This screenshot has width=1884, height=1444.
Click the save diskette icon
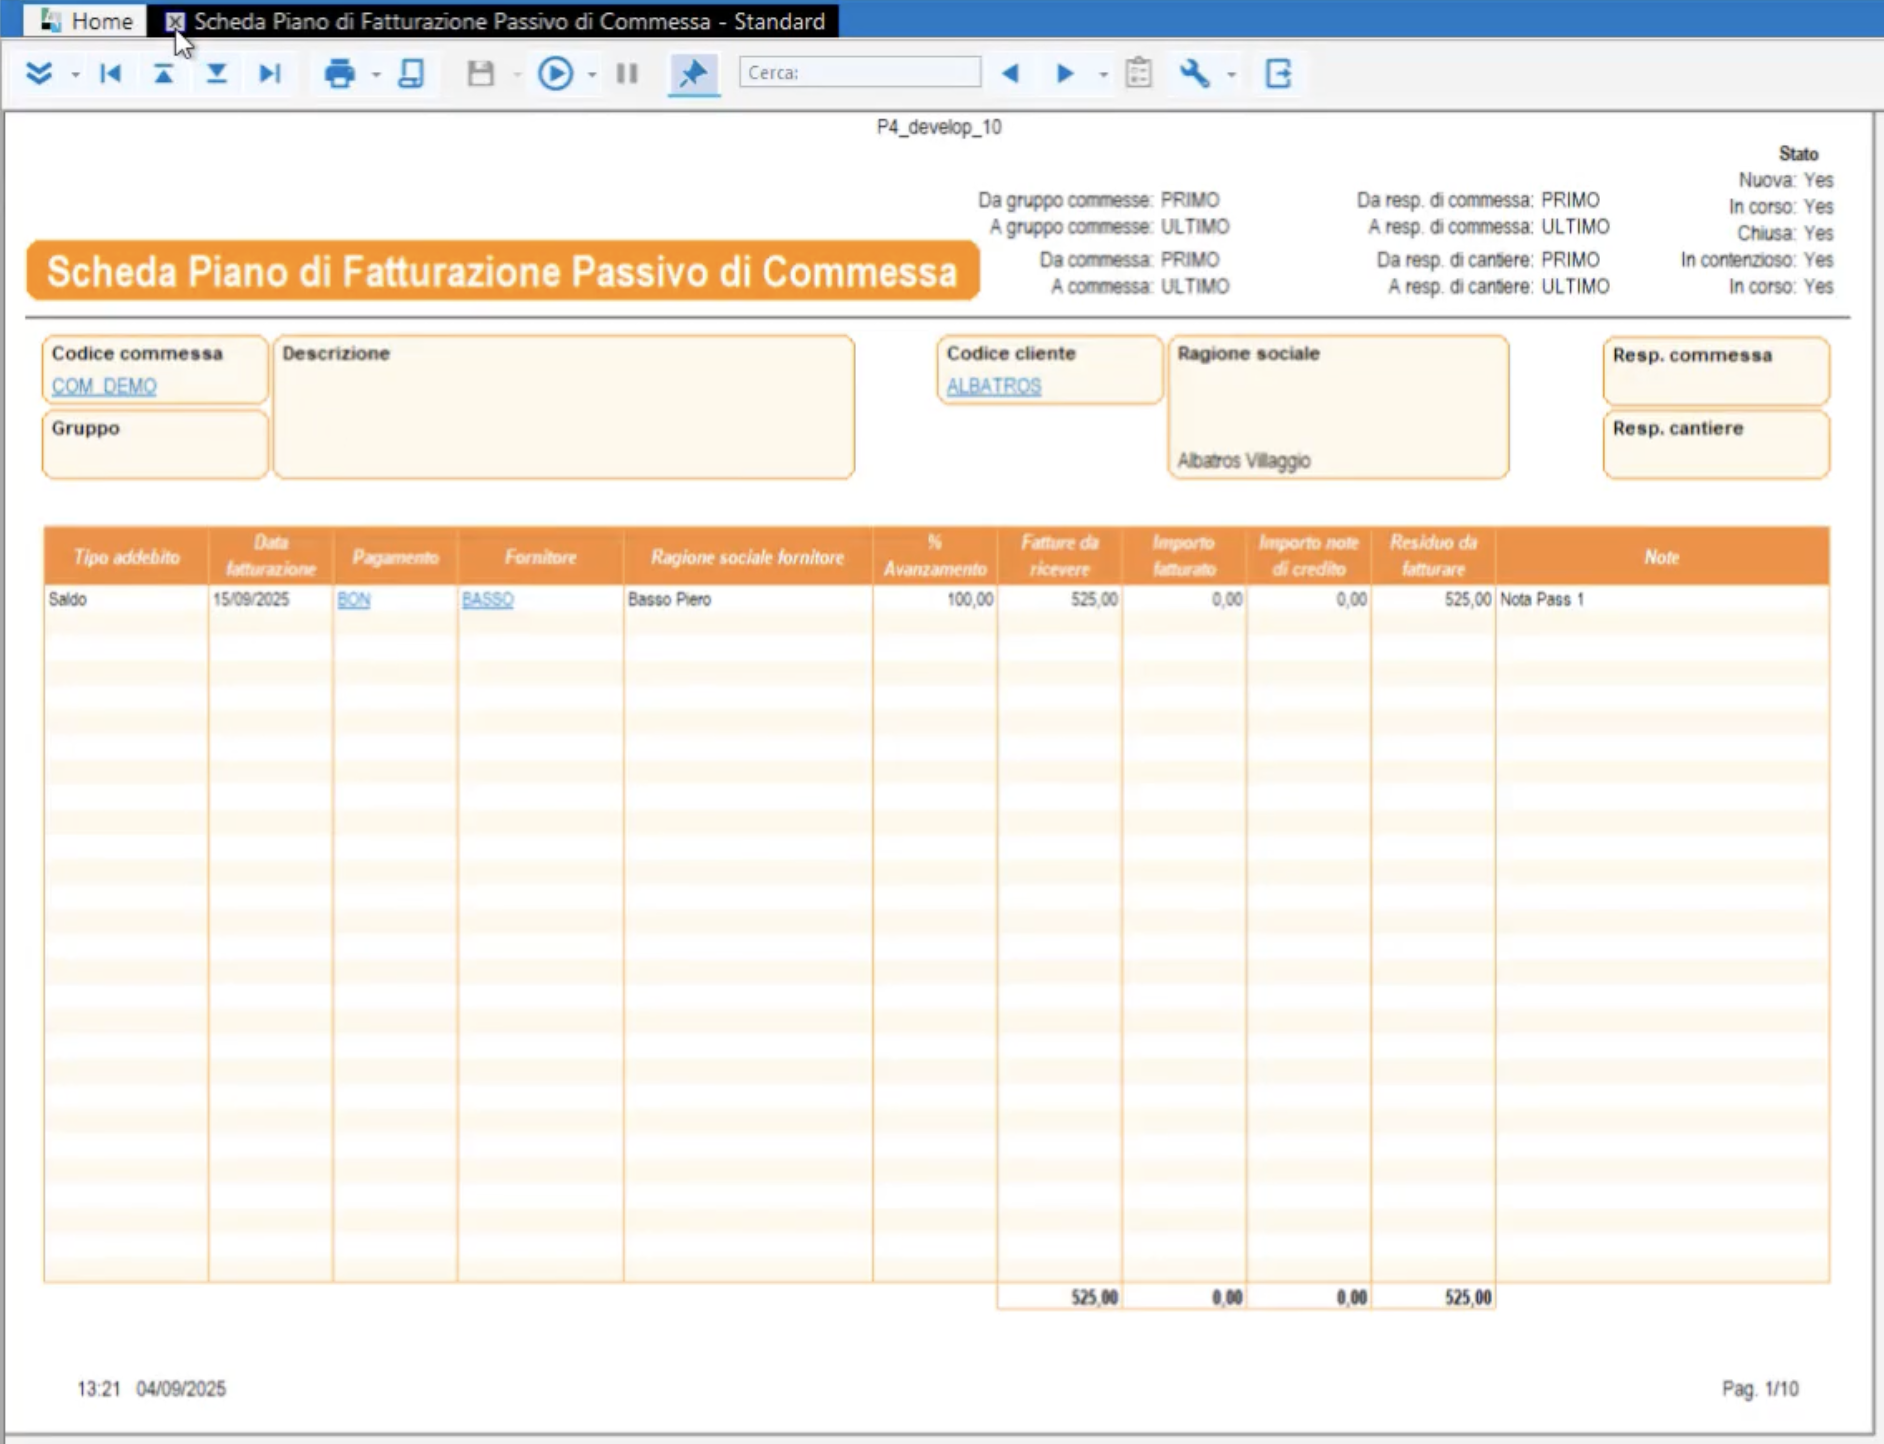pos(481,73)
